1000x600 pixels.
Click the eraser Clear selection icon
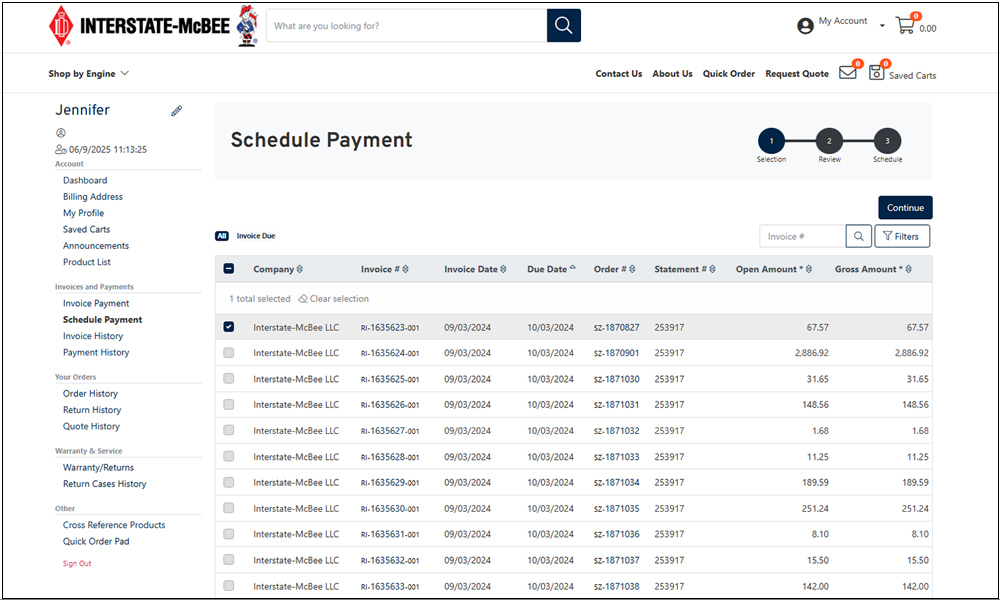point(303,298)
